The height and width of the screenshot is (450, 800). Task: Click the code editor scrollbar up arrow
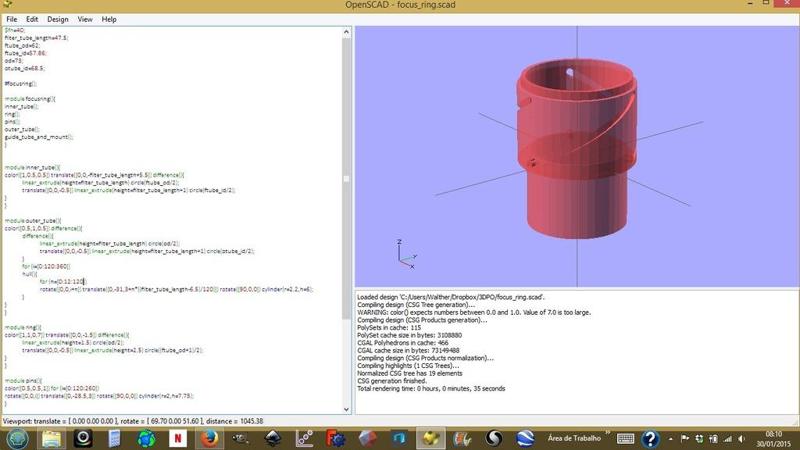[x=347, y=32]
